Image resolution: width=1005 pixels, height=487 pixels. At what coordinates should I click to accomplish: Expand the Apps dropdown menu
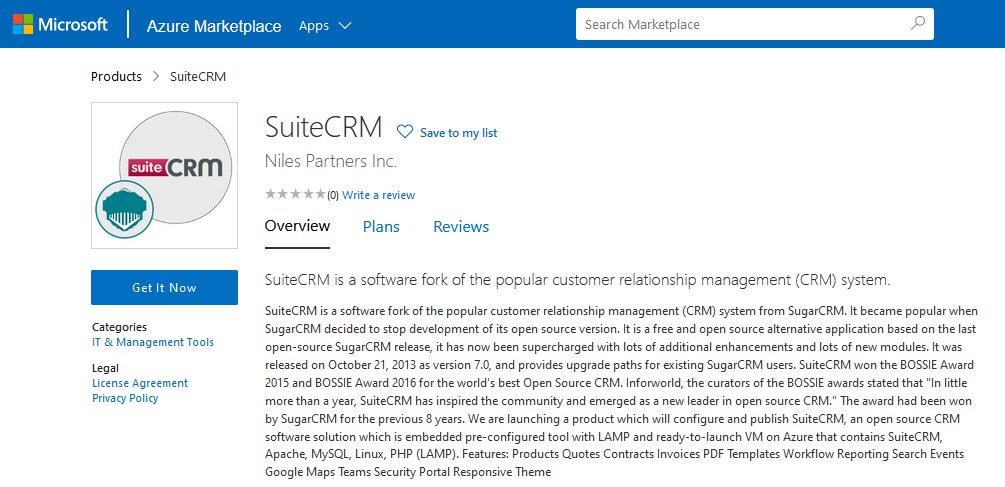pyautogui.click(x=325, y=25)
